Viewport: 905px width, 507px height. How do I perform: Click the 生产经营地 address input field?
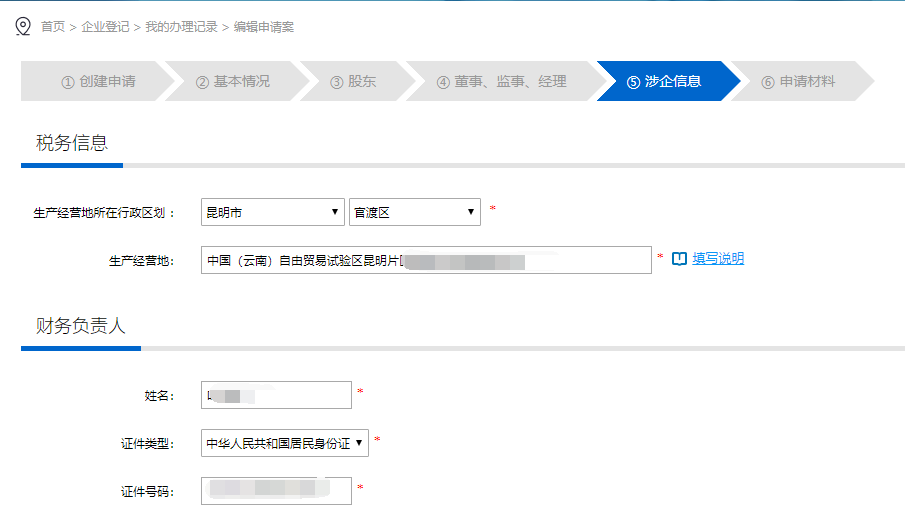tap(426, 260)
